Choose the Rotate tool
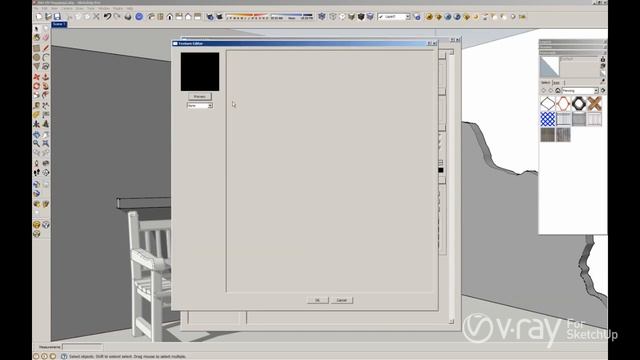The image size is (640, 360). (36, 86)
